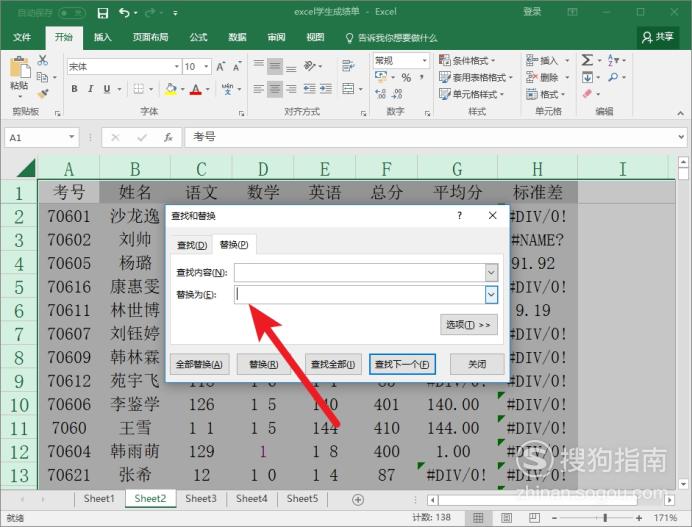Click the AutoSum sigma icon
This screenshot has width=692, height=527.
pos(587,60)
